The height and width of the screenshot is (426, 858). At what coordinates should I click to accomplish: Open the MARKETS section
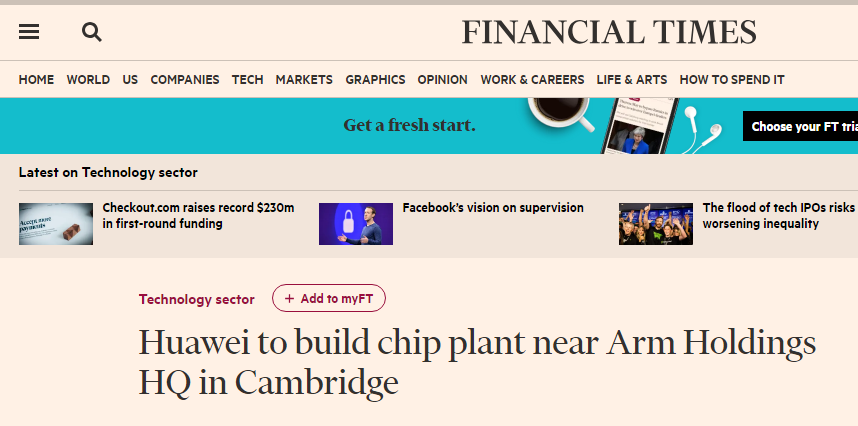pyautogui.click(x=304, y=80)
